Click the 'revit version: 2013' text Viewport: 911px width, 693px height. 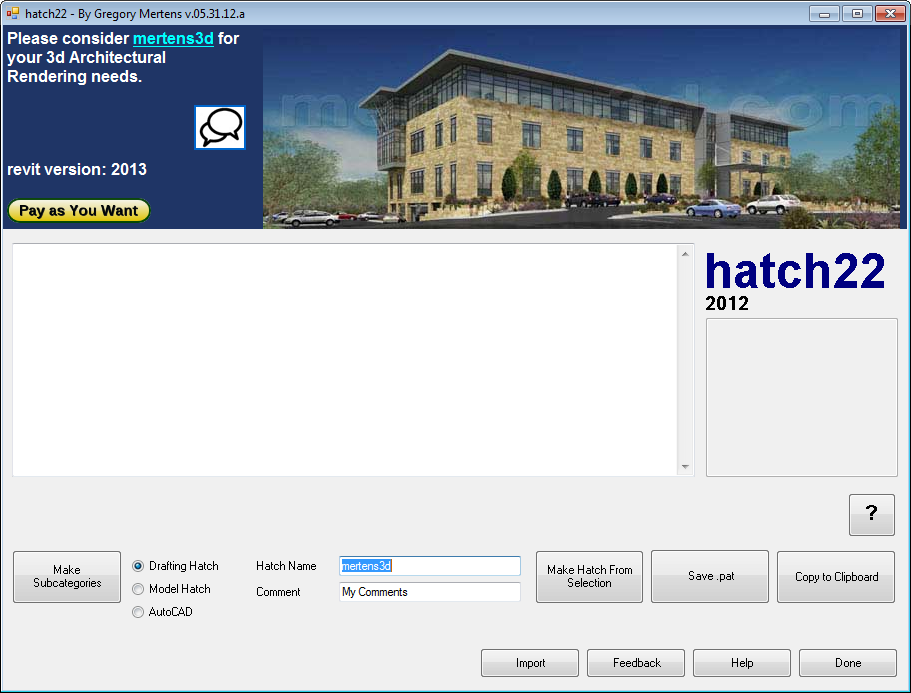77,170
